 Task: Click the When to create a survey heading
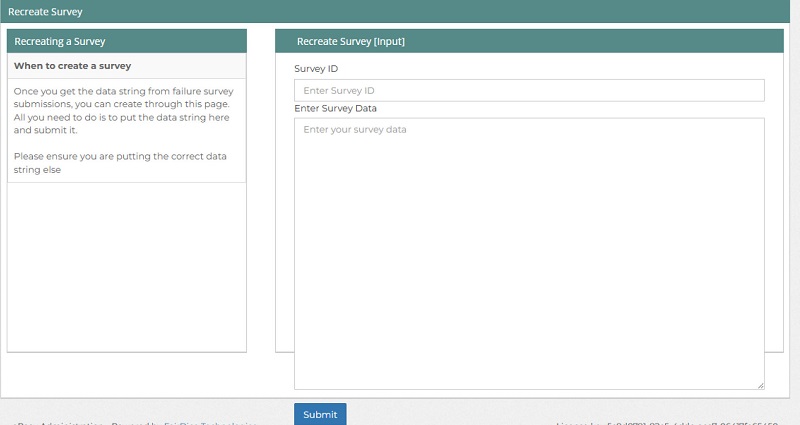tap(73, 65)
